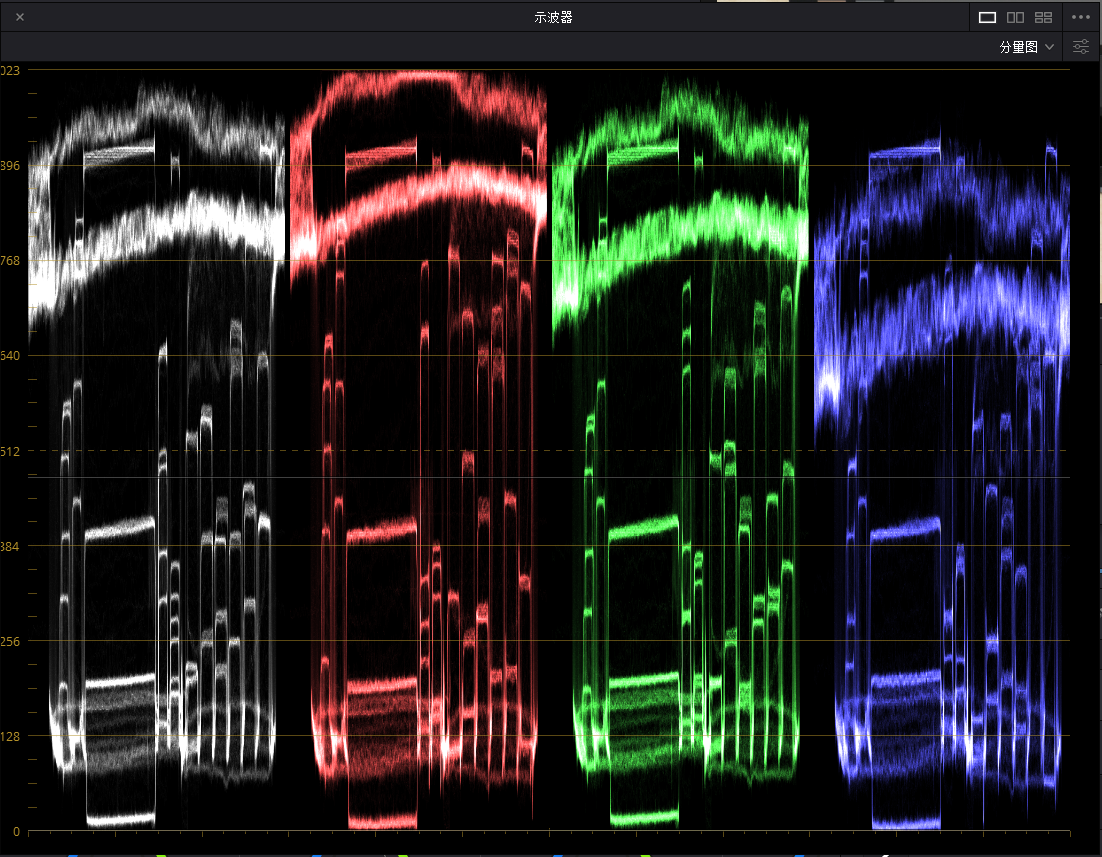Click the red channel parade waveform
This screenshot has height=857, width=1102.
point(418,450)
